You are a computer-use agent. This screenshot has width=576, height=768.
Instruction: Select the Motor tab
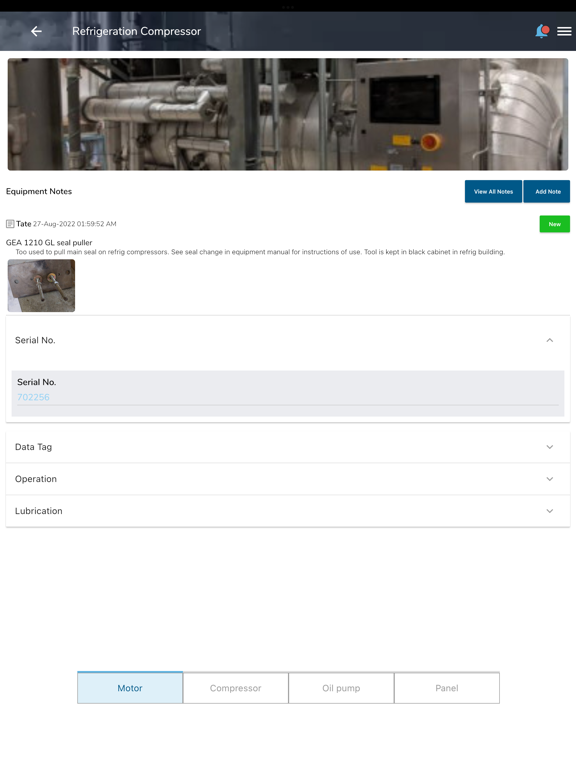130,688
